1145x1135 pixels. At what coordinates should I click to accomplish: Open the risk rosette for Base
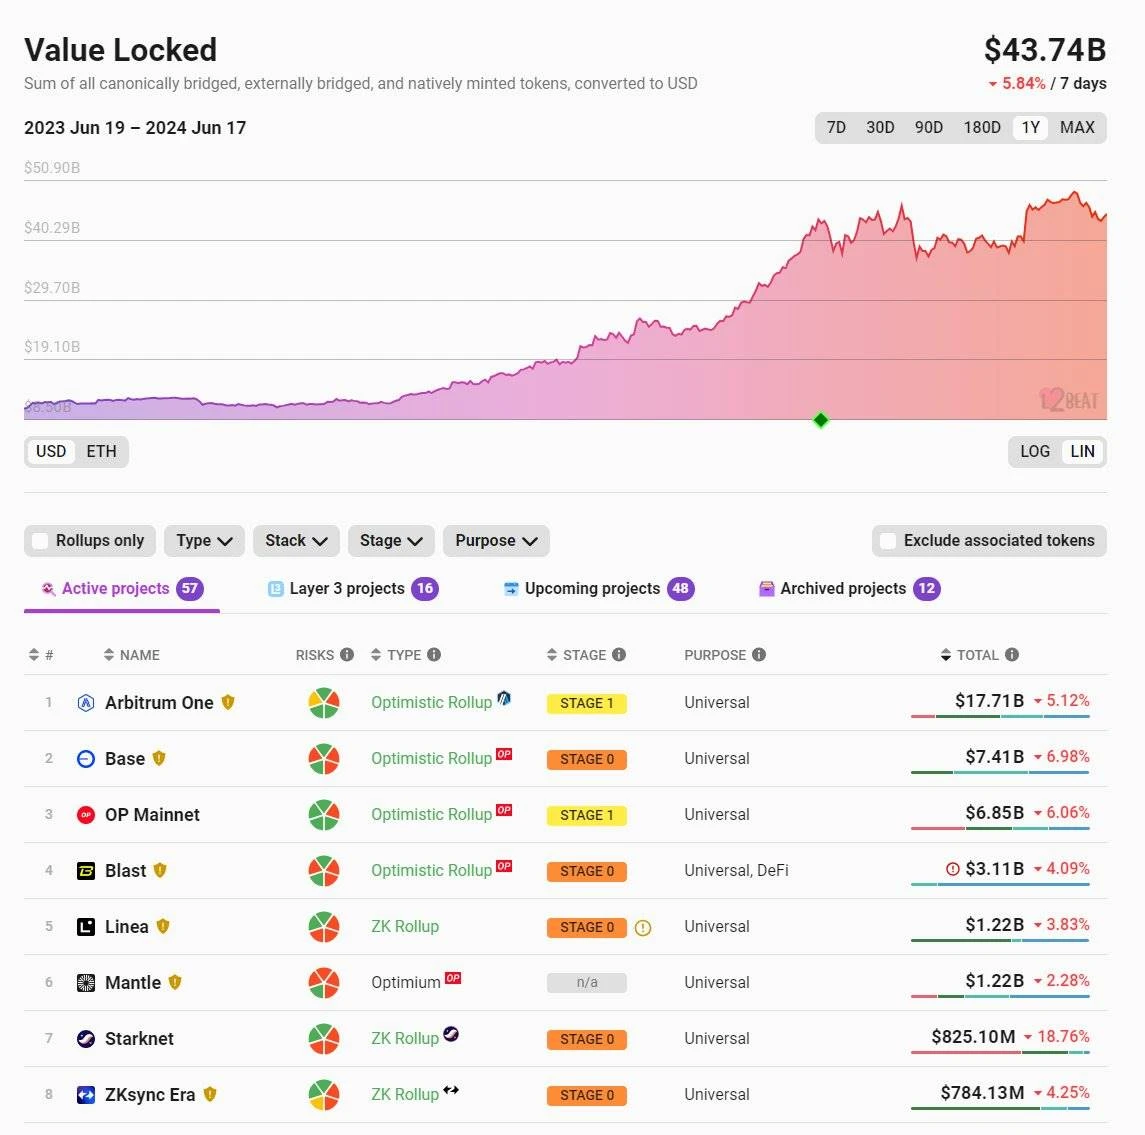click(322, 758)
